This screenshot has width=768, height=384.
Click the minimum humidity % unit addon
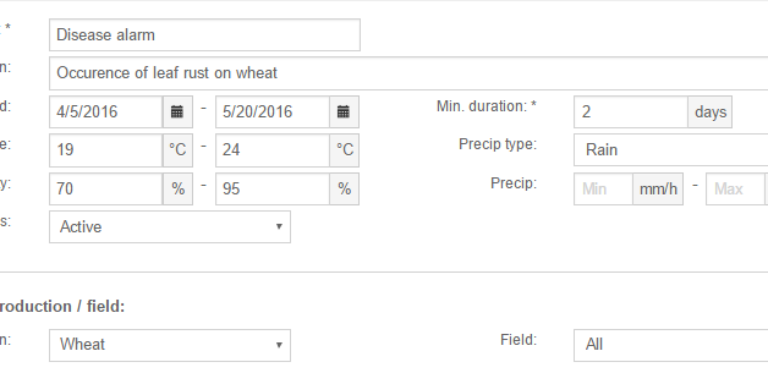click(177, 189)
